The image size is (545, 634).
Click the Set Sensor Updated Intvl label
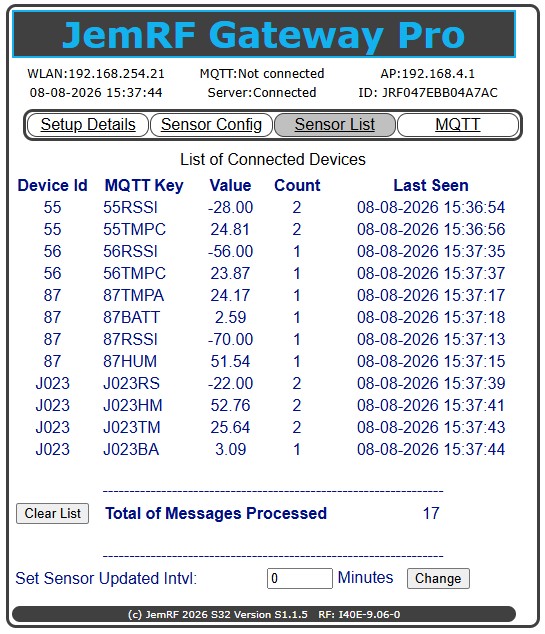click(x=106, y=579)
